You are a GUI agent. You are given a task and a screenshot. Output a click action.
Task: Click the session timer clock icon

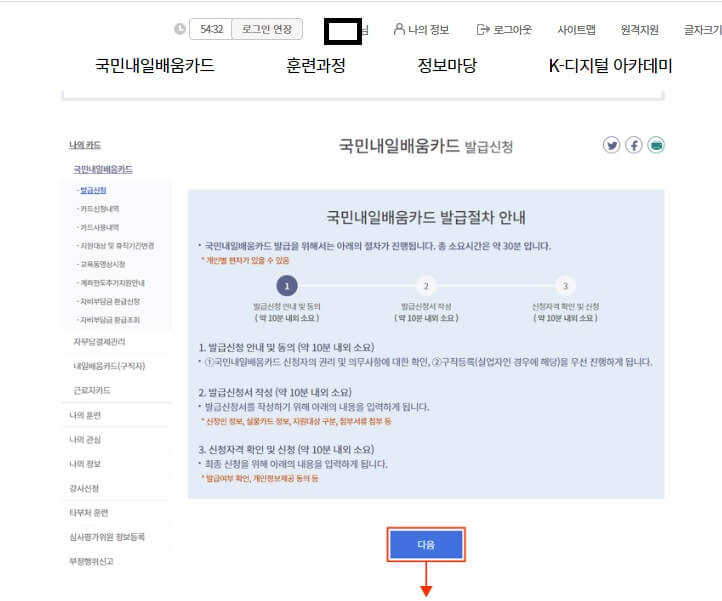180,29
